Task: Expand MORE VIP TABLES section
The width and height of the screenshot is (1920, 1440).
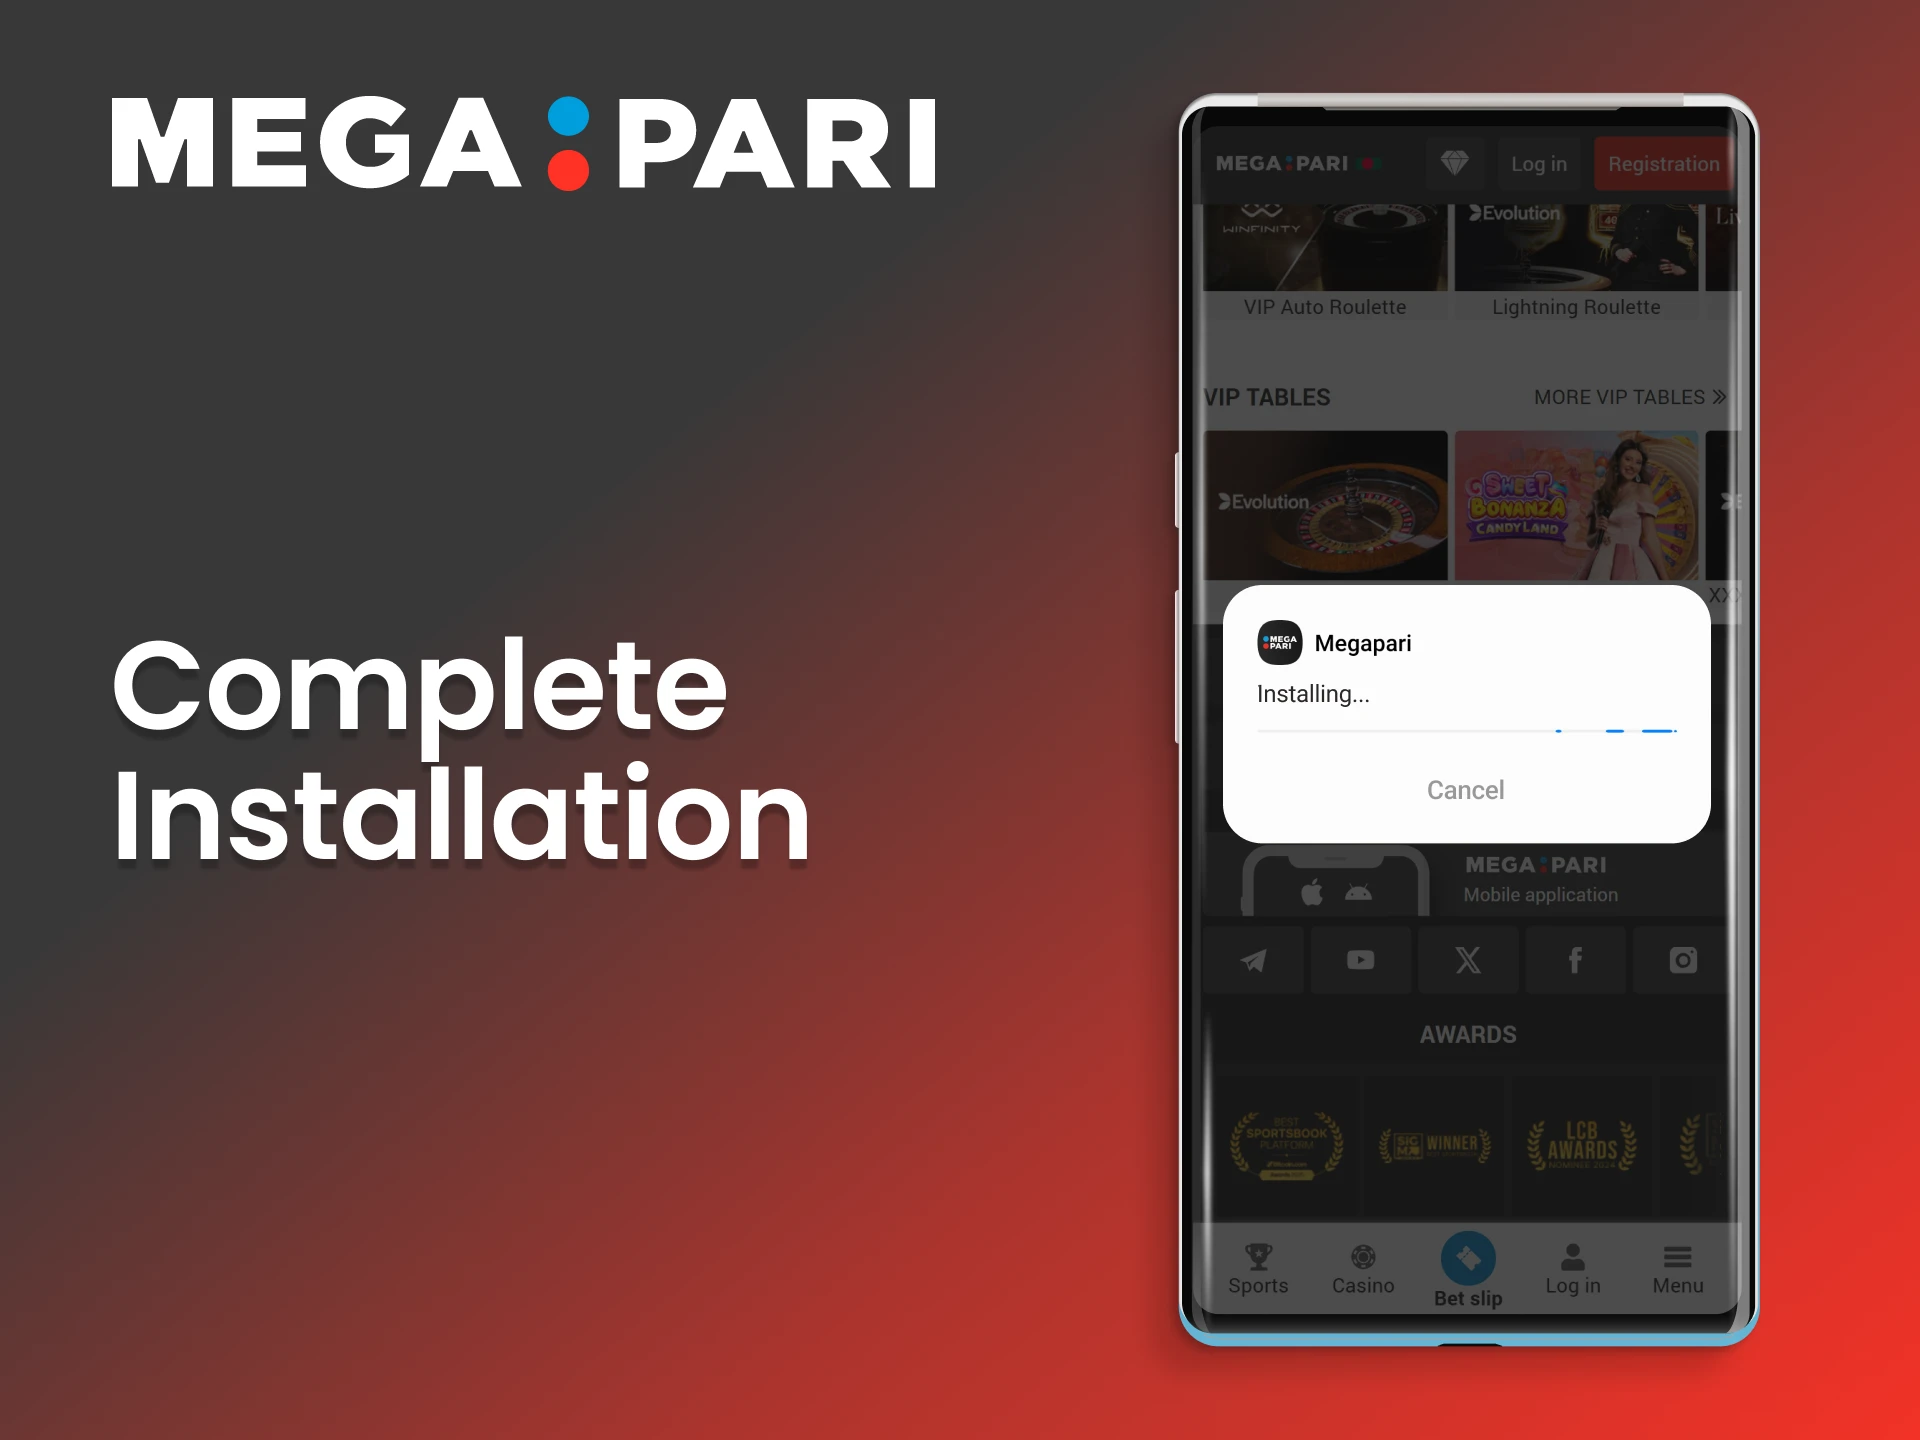Action: [x=1625, y=396]
